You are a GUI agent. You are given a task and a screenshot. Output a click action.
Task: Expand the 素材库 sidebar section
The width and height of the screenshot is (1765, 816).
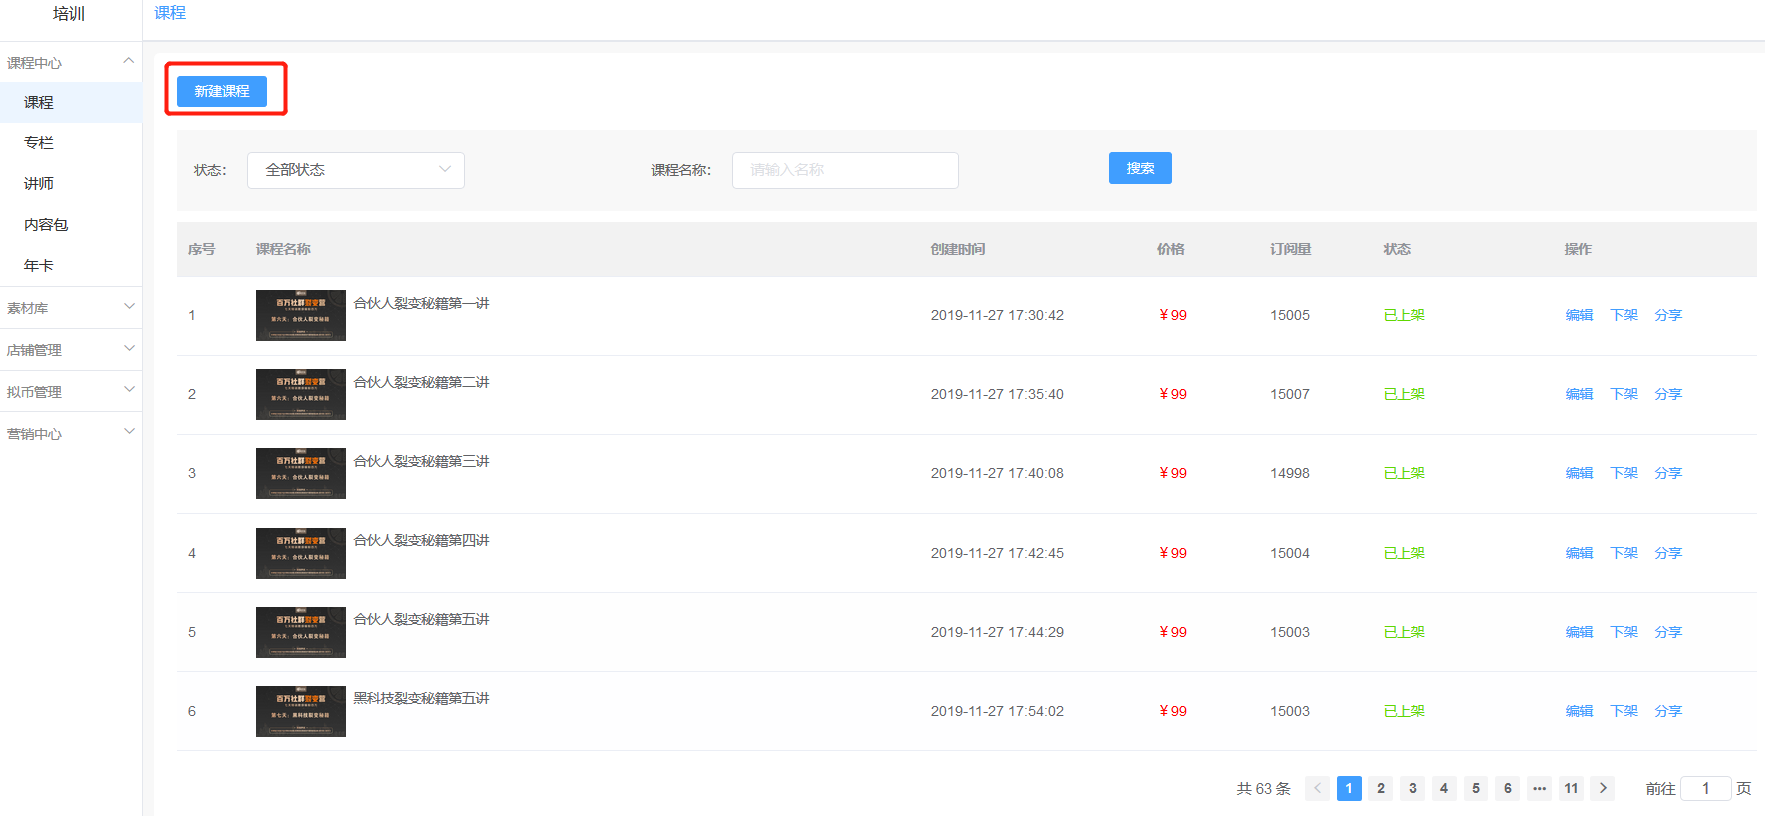[x=70, y=308]
